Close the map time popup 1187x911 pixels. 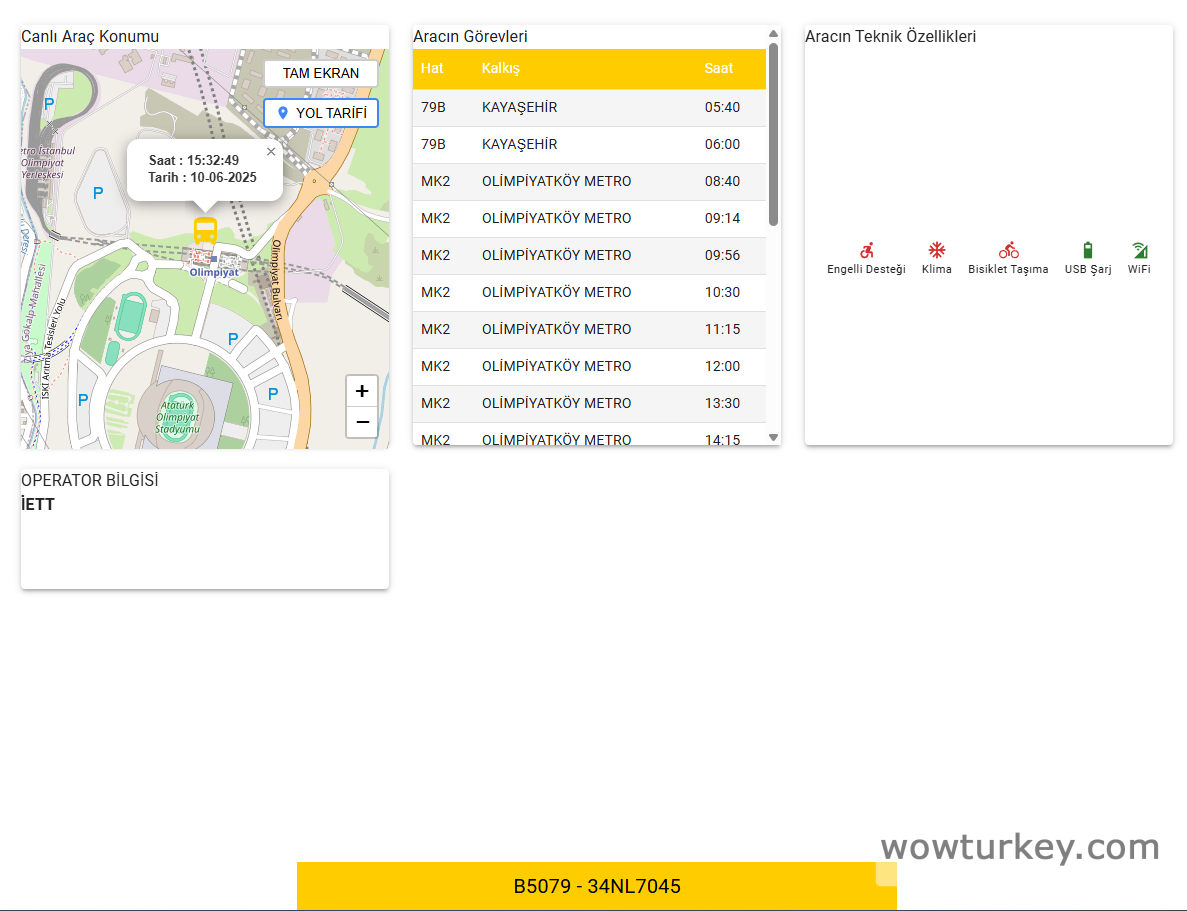271,152
